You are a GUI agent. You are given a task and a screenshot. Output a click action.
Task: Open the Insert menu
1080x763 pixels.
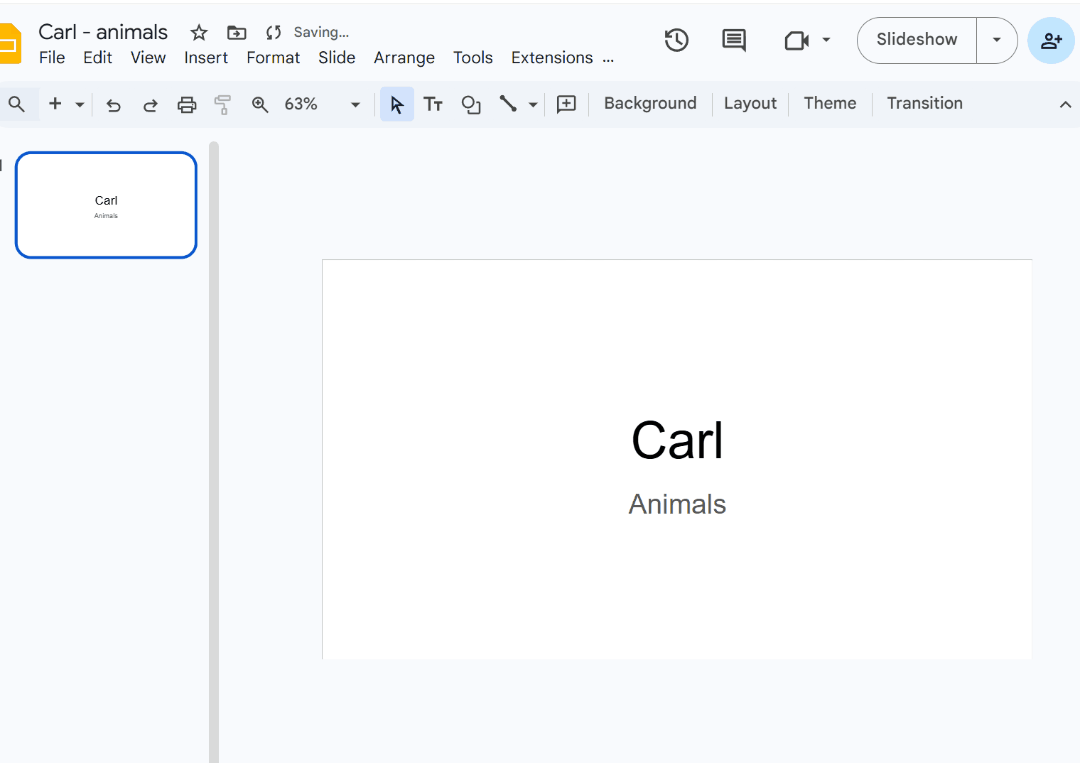click(x=206, y=58)
